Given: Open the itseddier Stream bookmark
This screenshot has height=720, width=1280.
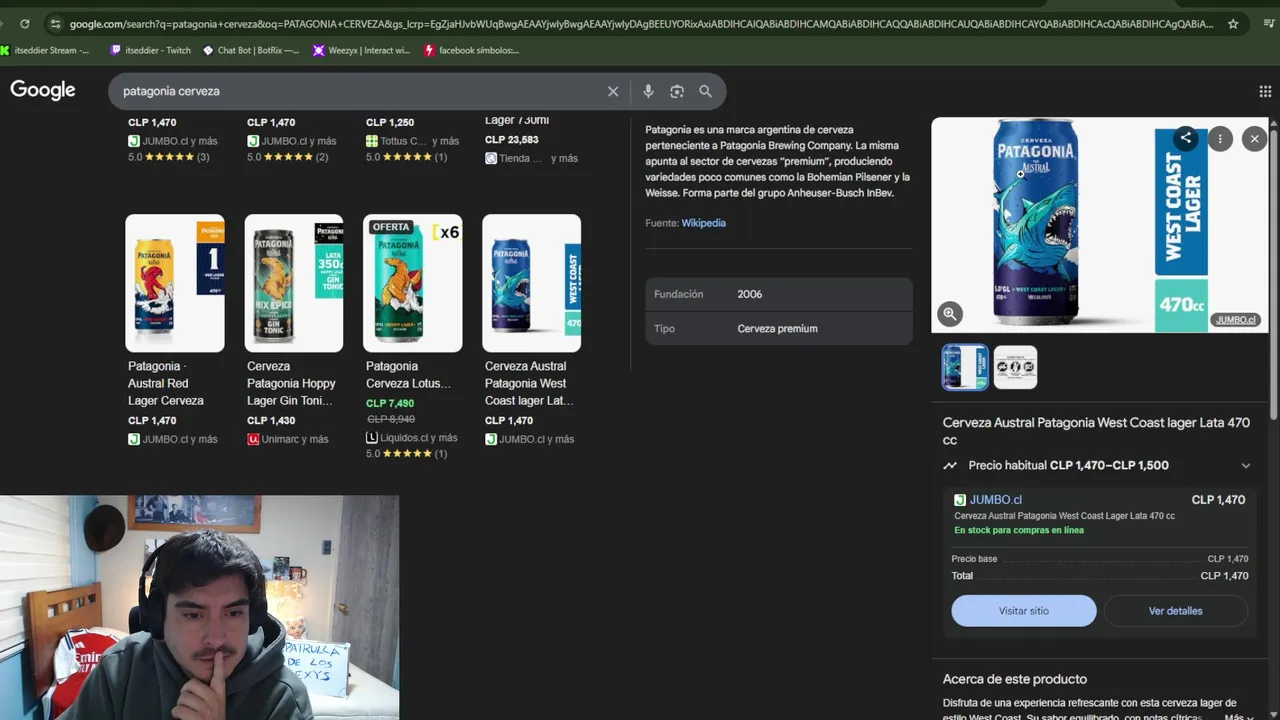Looking at the screenshot, I should click(x=46, y=50).
